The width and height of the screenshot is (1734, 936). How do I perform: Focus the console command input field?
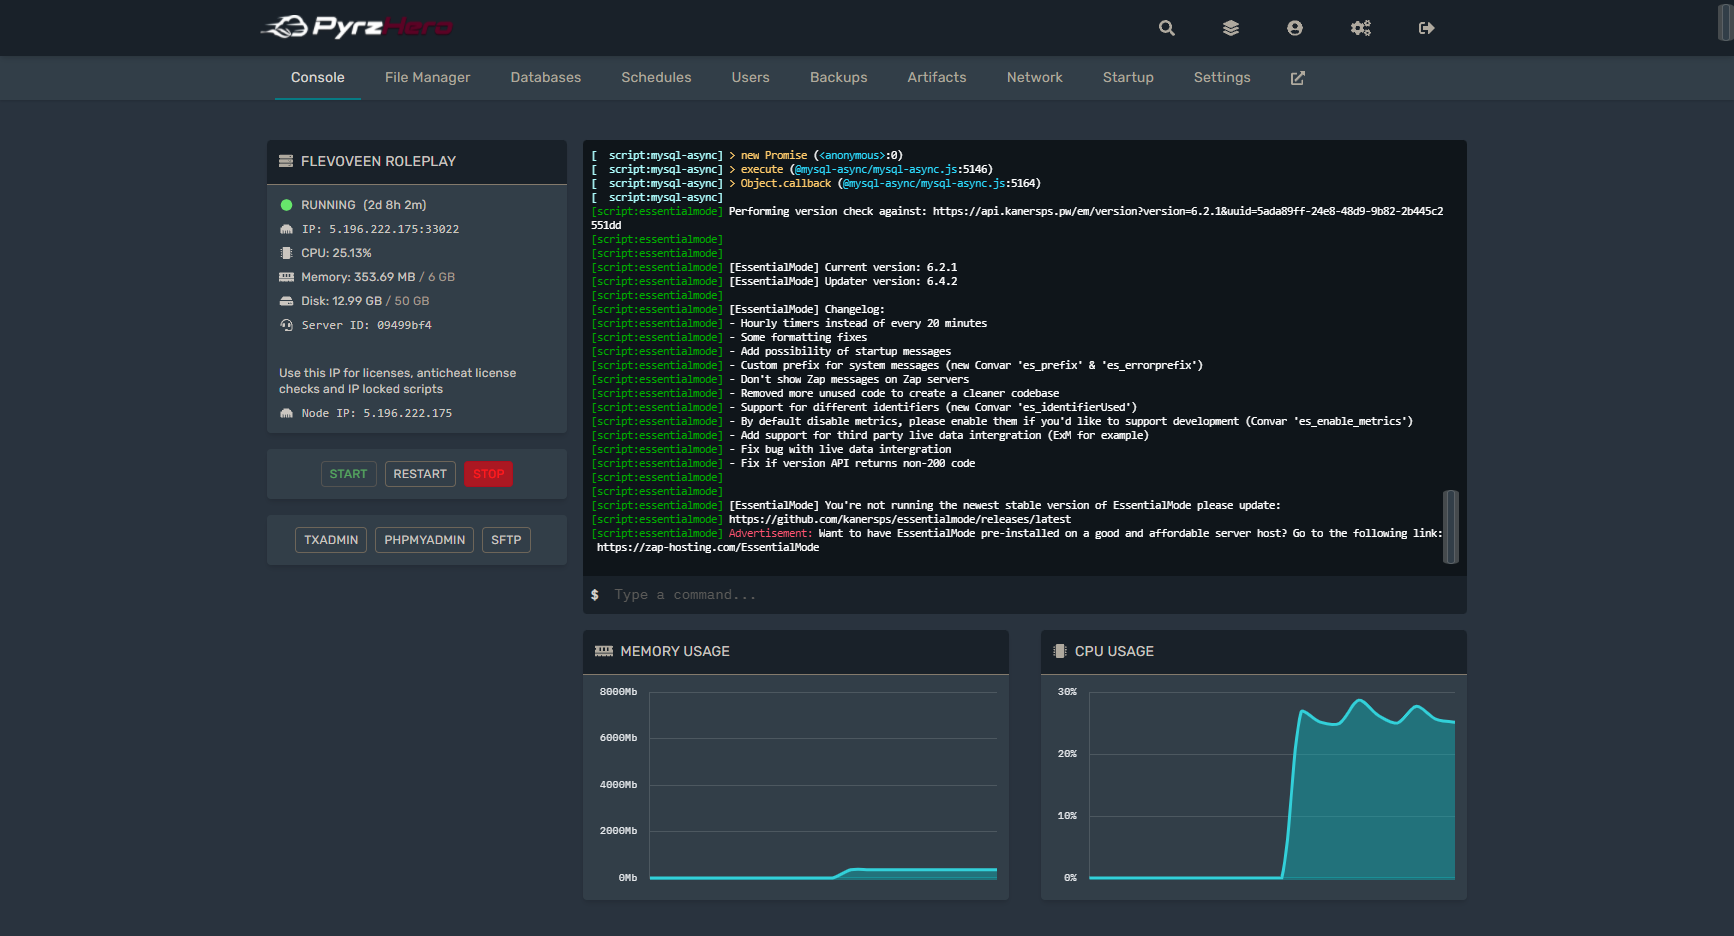tap(1030, 595)
